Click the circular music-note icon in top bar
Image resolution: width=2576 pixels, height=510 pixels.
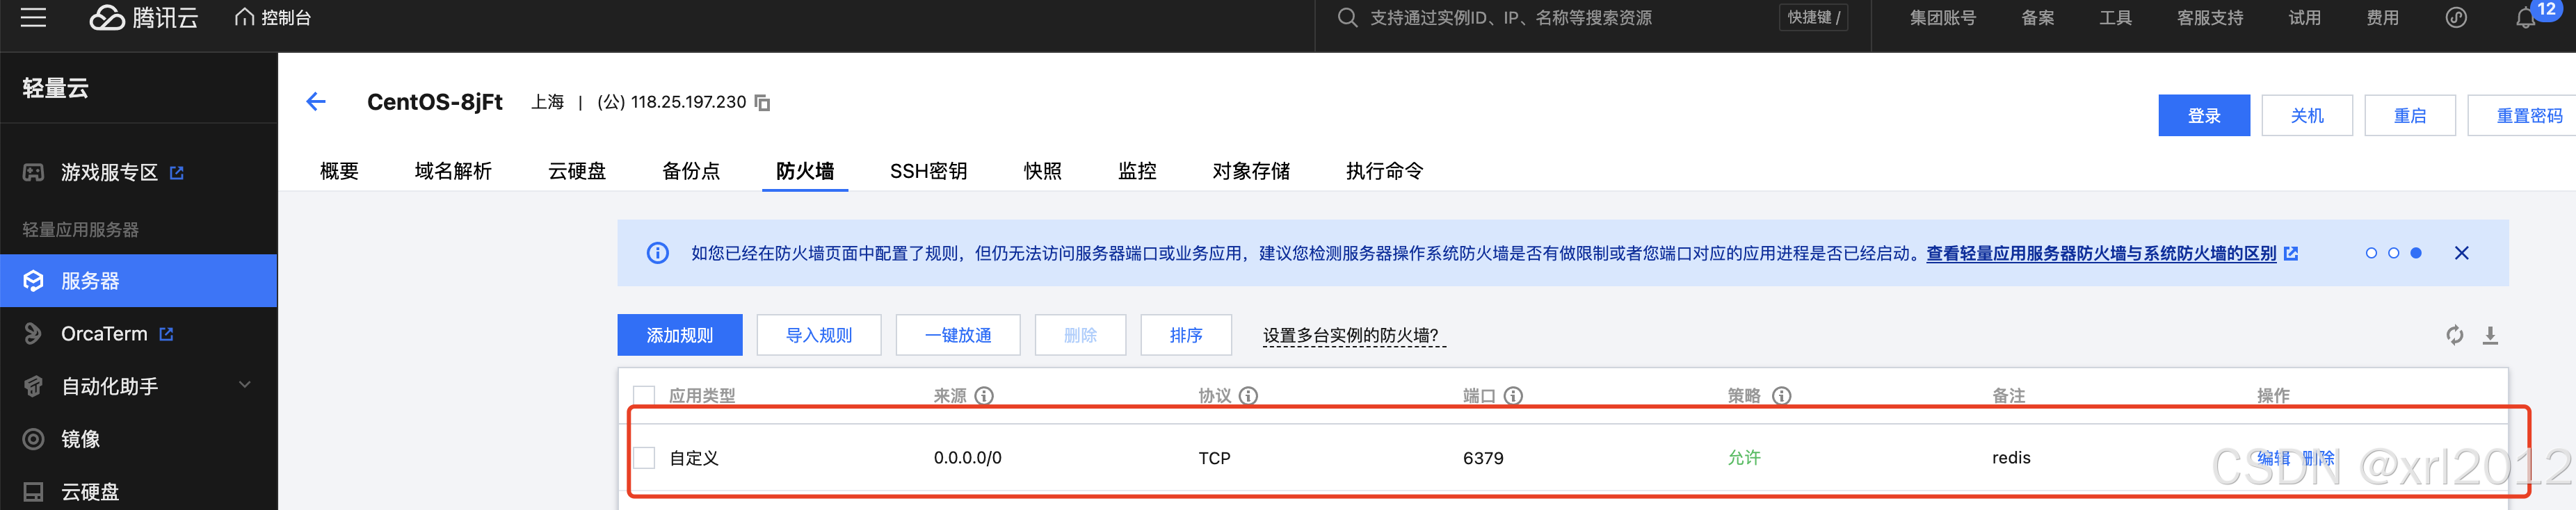2456,18
